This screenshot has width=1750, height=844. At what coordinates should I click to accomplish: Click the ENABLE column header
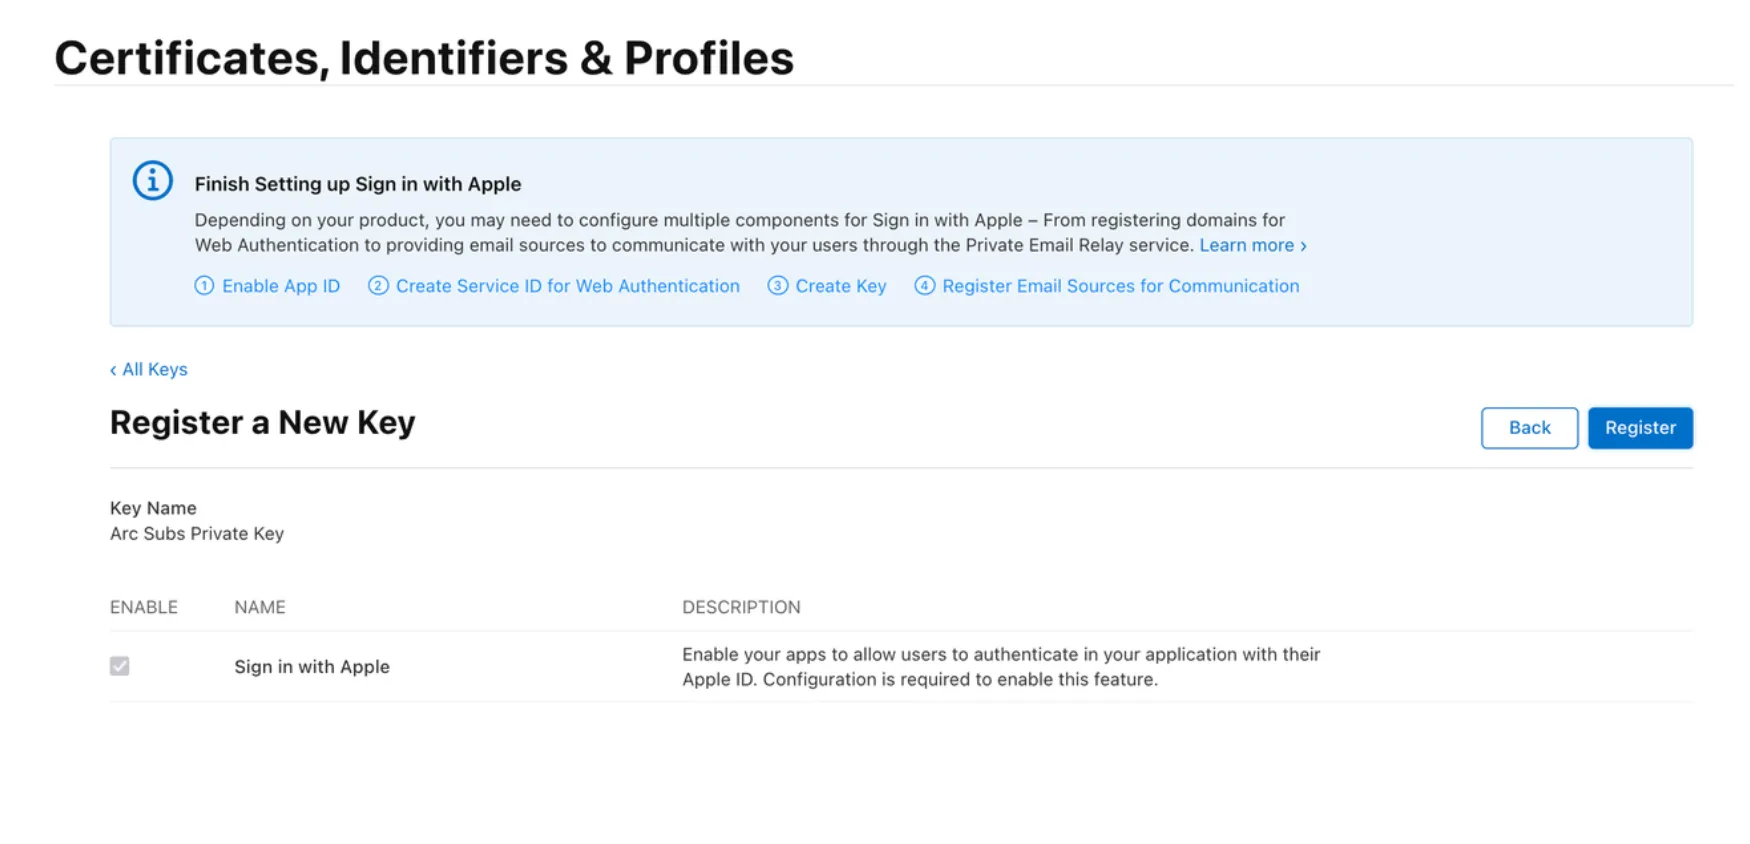point(144,607)
